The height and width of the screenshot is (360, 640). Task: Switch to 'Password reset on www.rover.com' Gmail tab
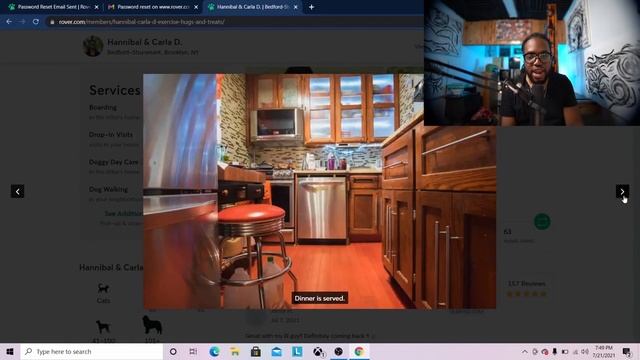coord(153,7)
